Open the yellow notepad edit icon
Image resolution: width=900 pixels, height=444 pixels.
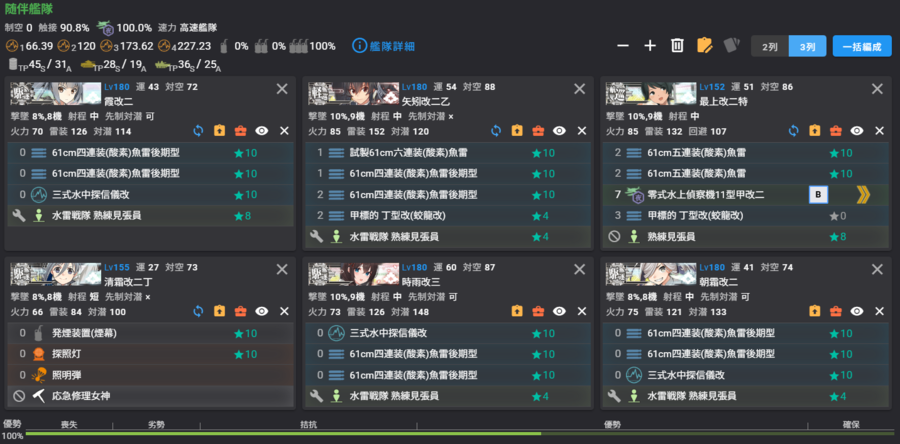pos(704,46)
